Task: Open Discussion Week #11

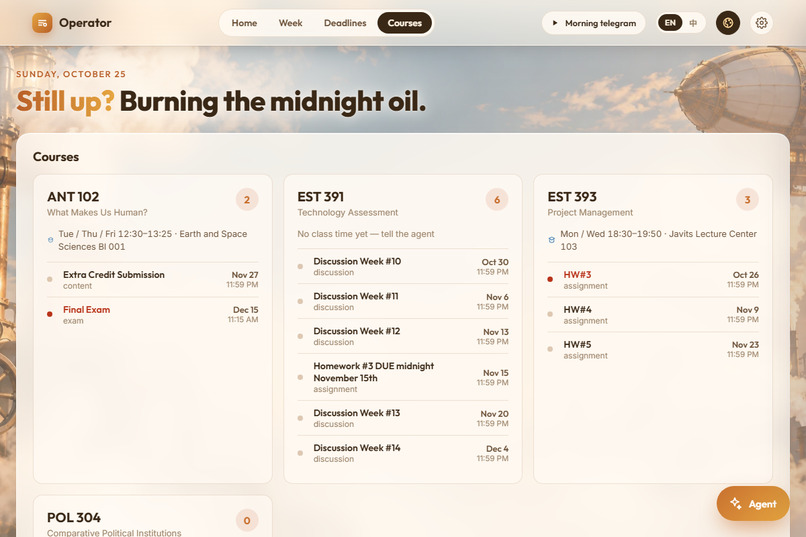Action: point(402,301)
